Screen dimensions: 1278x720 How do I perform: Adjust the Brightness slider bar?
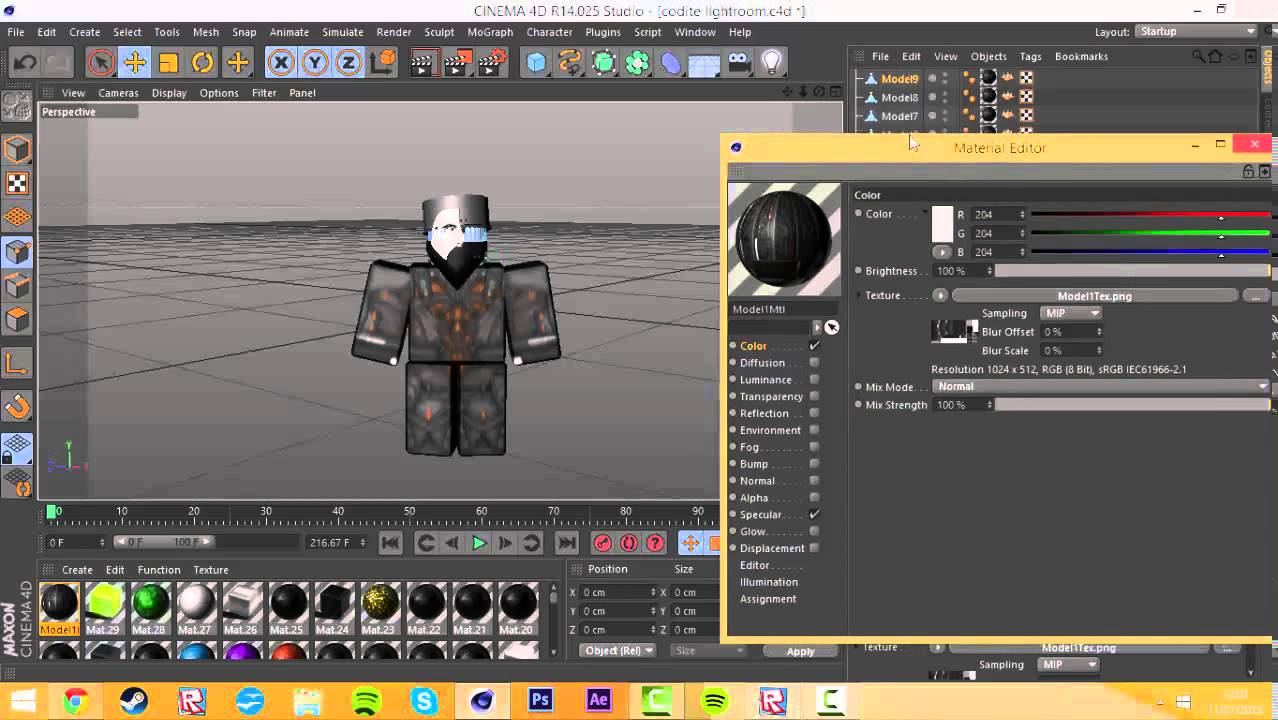point(1132,271)
